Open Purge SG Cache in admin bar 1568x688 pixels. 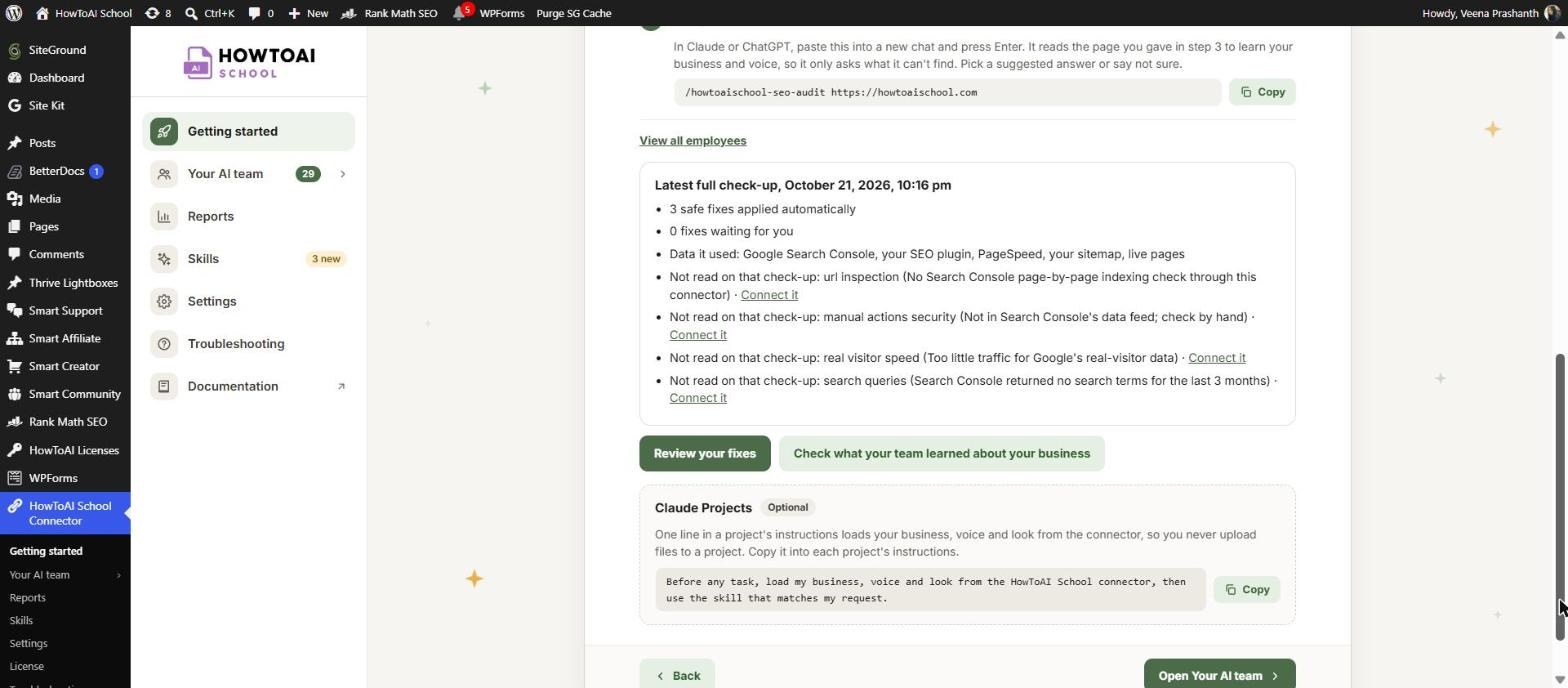click(x=574, y=13)
